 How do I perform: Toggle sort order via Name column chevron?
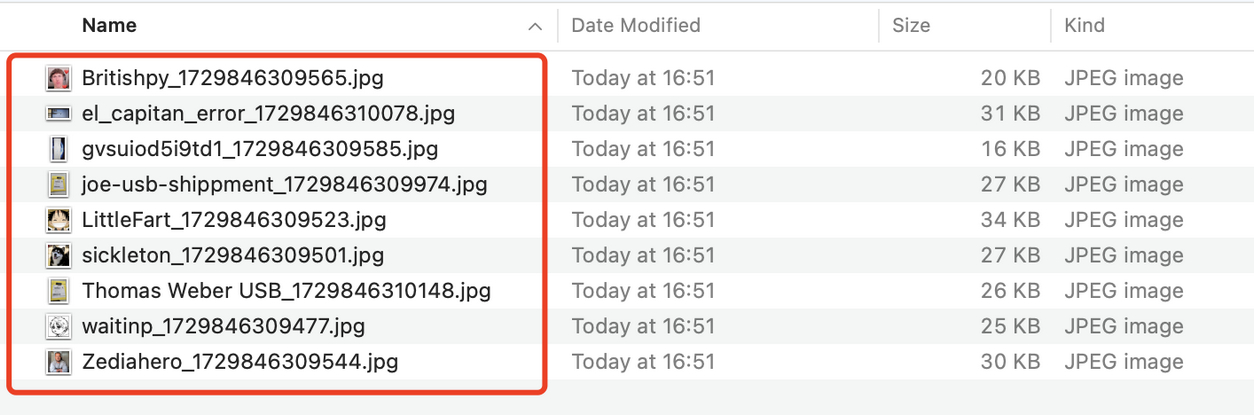pos(535,26)
